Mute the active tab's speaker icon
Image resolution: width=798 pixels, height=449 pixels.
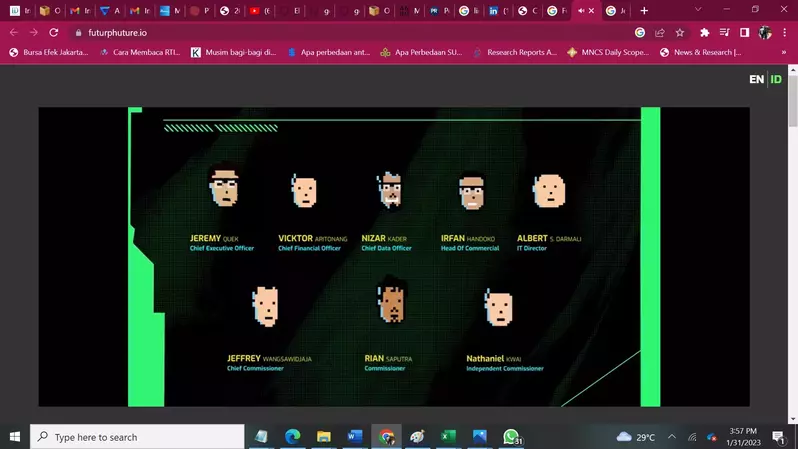point(581,11)
